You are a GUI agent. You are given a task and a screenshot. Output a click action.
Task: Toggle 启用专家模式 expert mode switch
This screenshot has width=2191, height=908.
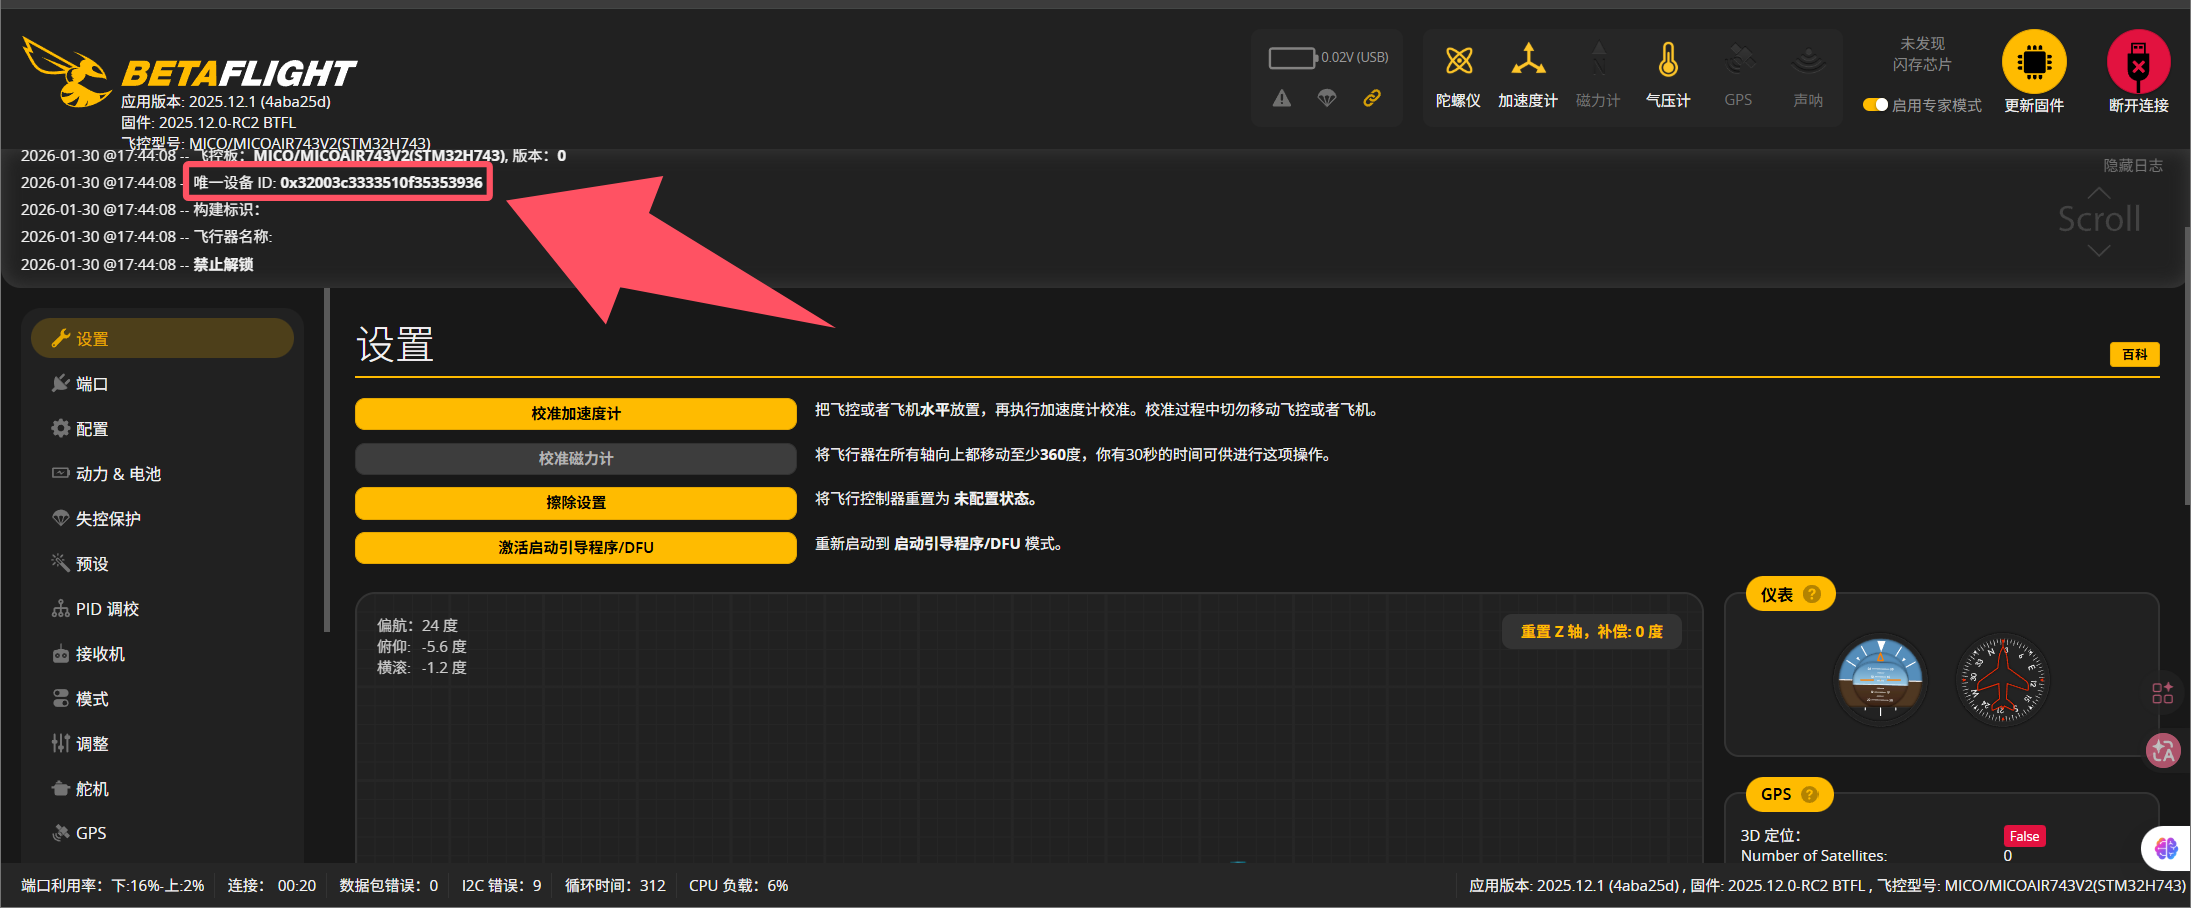[1875, 105]
